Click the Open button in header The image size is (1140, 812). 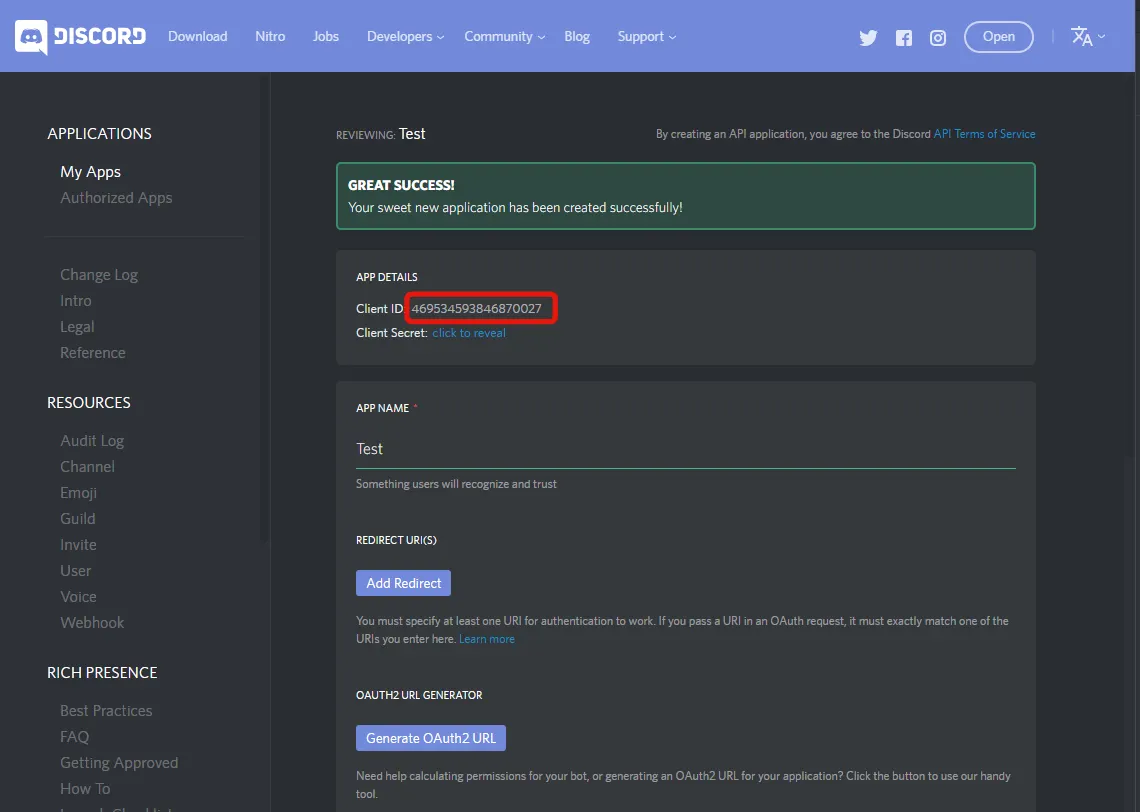tap(998, 37)
